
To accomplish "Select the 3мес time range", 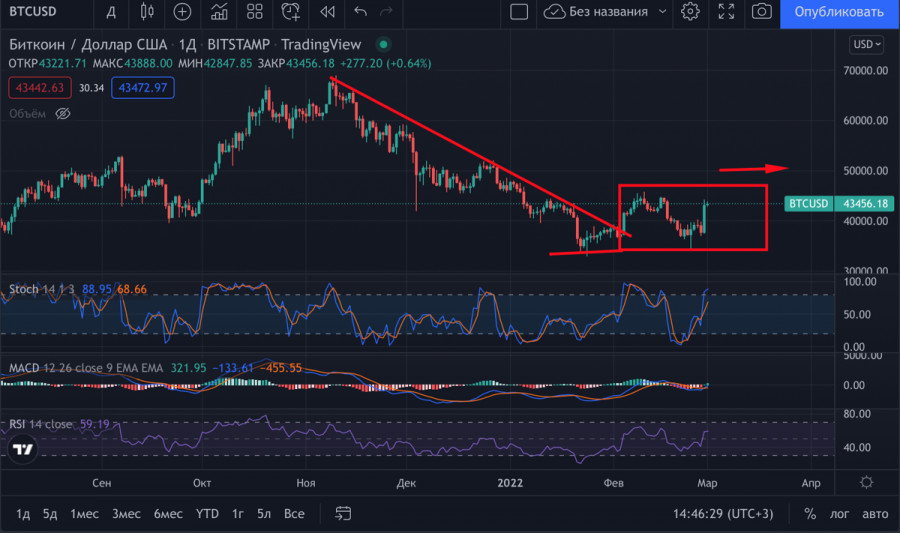I will (x=126, y=513).
